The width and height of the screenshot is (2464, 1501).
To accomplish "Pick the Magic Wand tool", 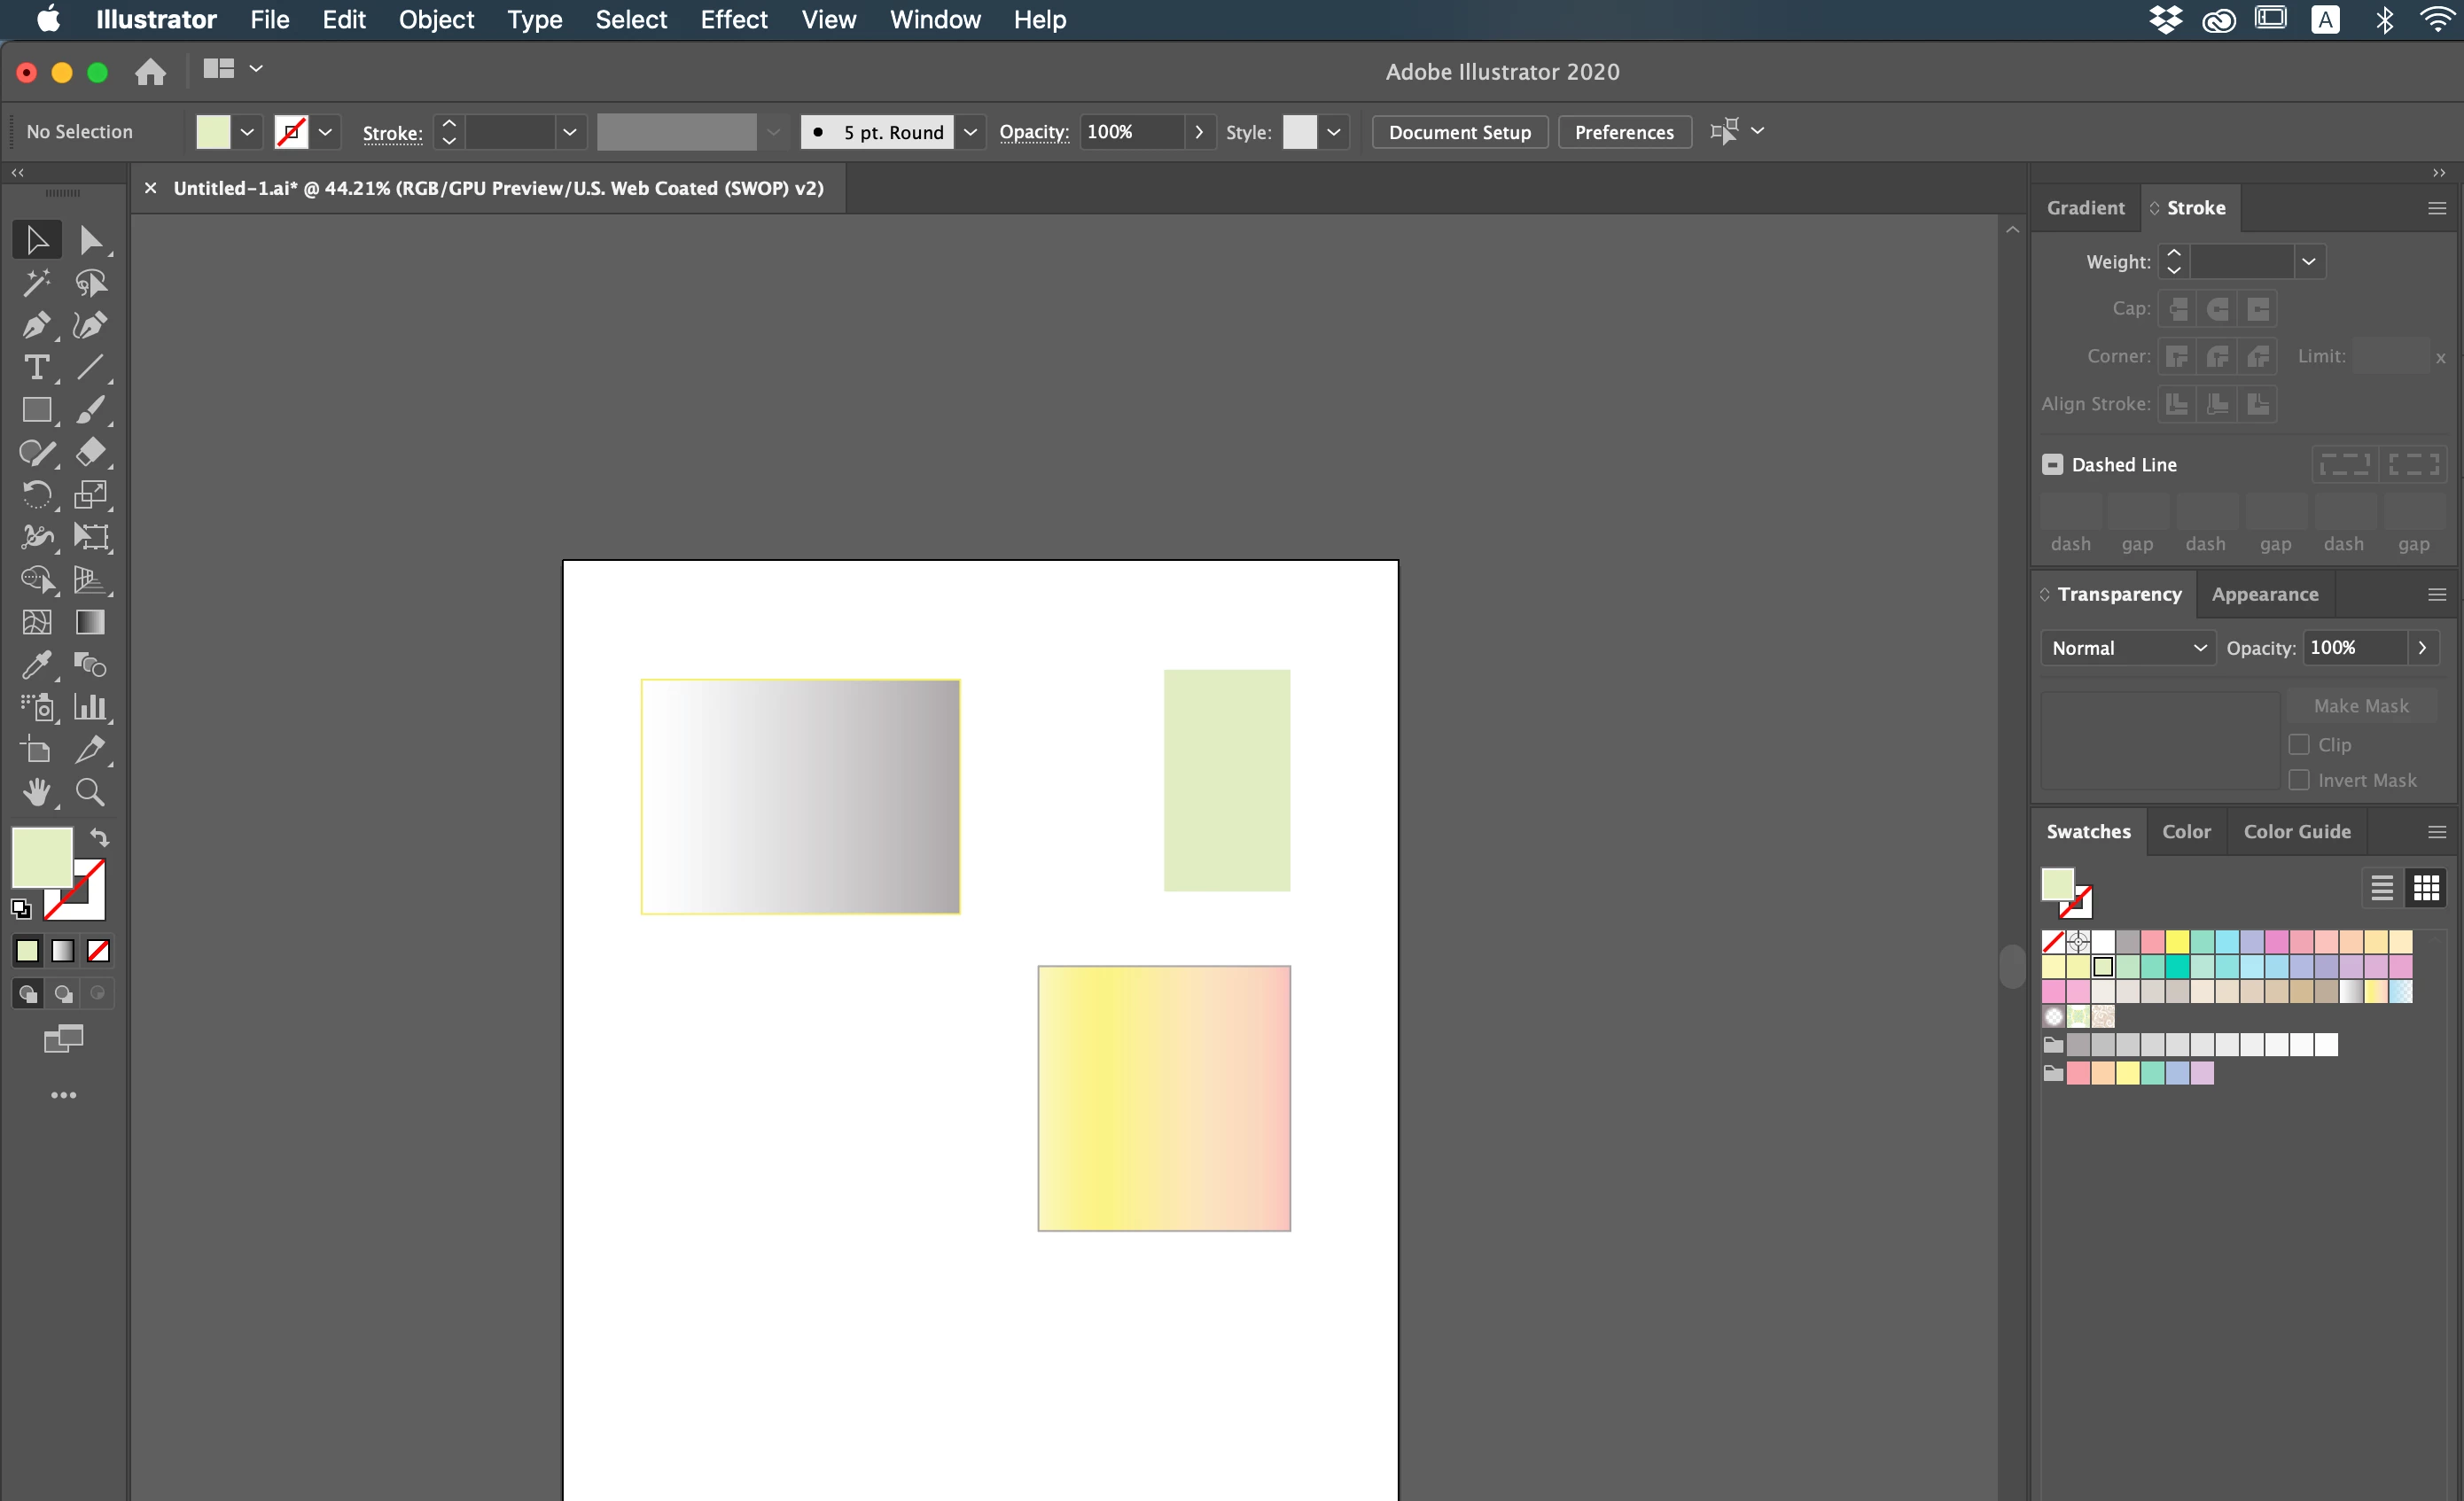I will pos(36,283).
